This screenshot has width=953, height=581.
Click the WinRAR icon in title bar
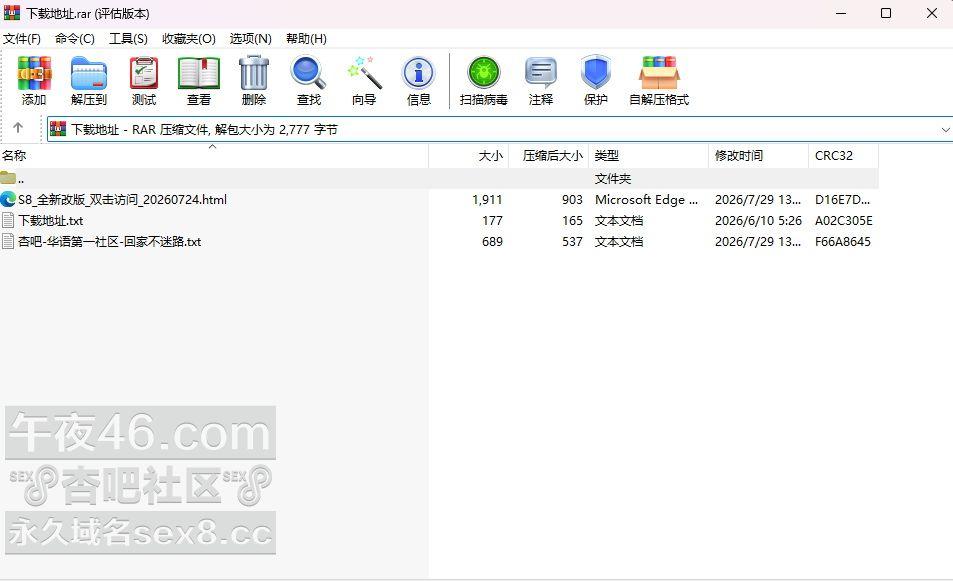[12, 13]
